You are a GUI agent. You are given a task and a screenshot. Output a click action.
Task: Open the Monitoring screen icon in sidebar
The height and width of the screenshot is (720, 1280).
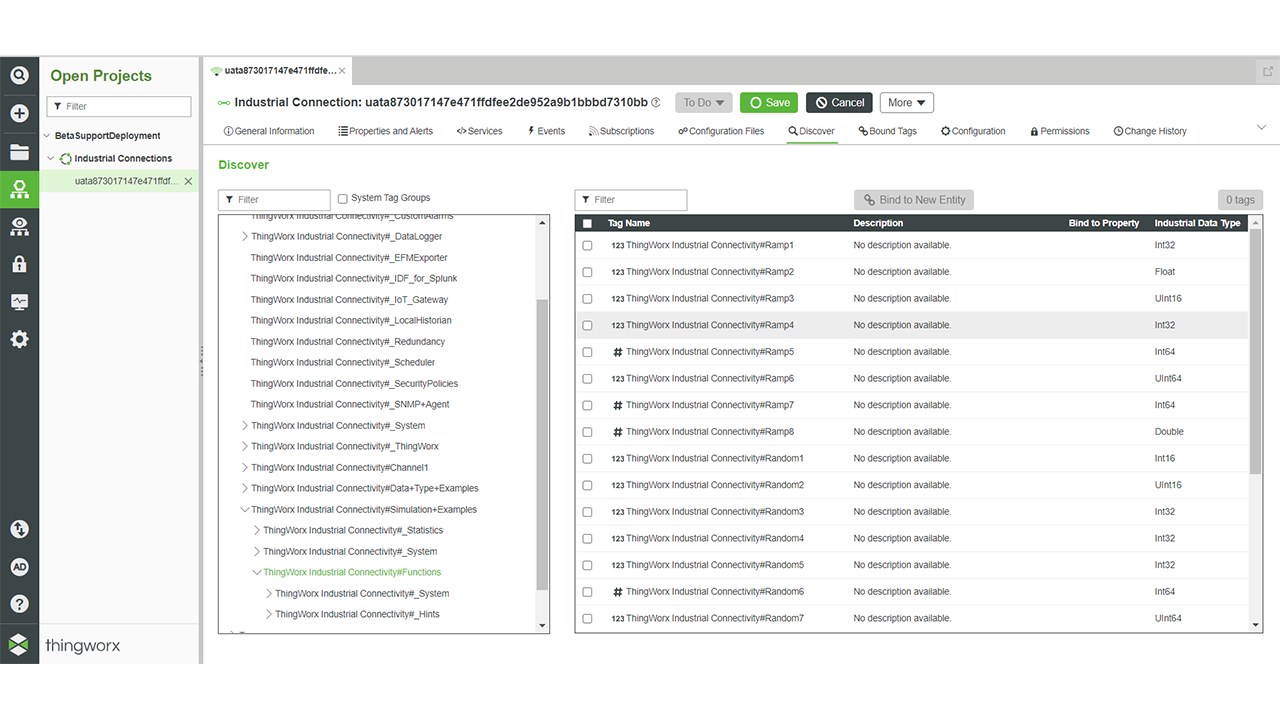tap(19, 301)
